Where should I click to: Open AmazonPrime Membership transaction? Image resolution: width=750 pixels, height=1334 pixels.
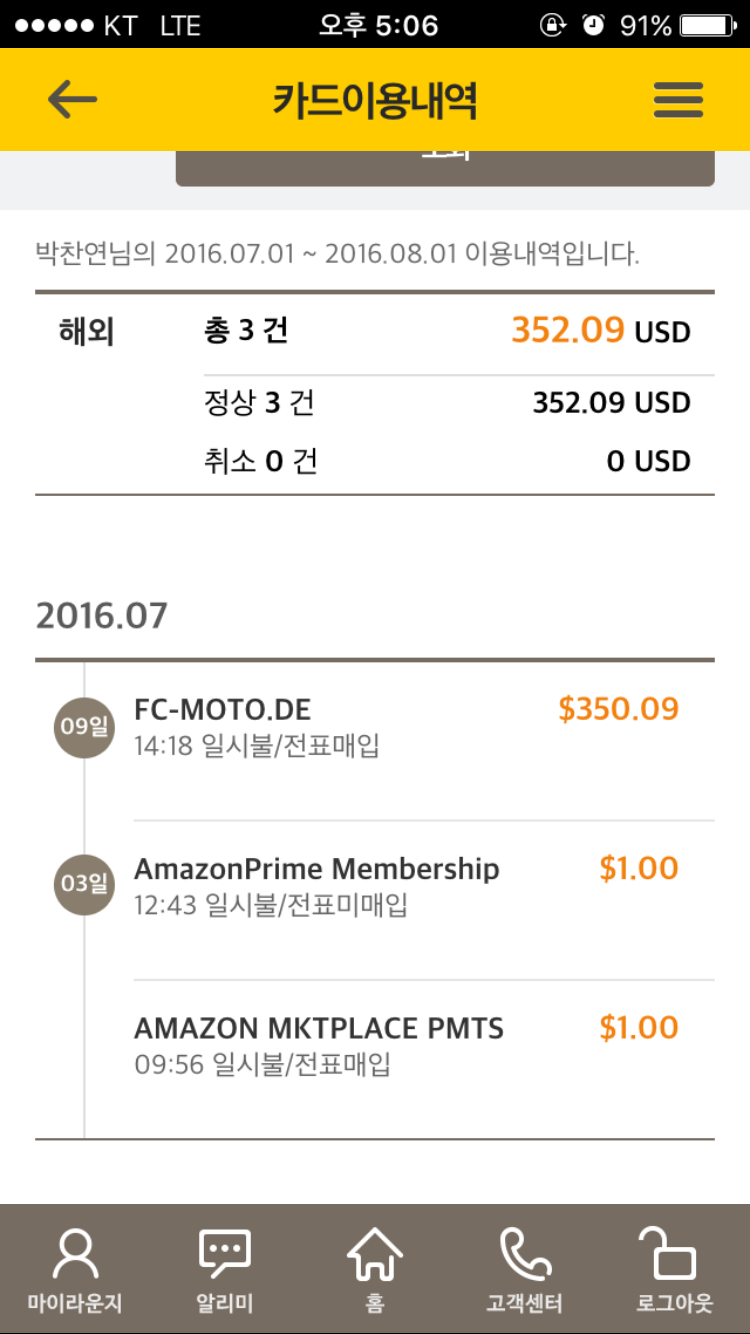point(316,869)
